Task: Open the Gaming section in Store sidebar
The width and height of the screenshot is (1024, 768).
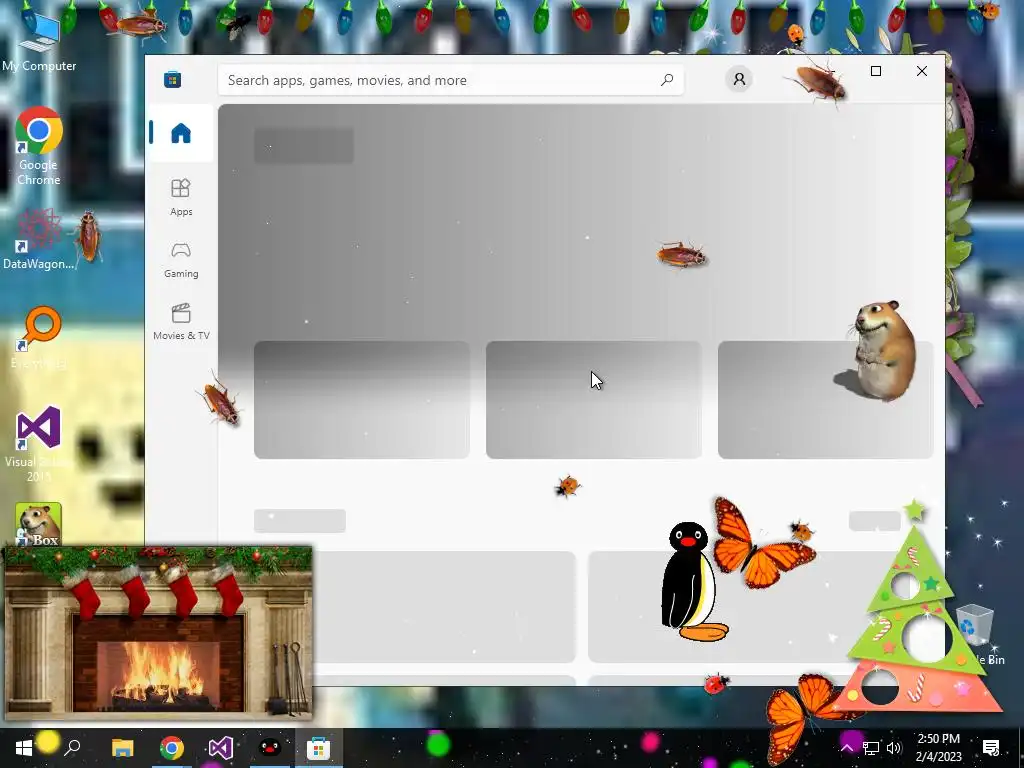Action: tap(181, 260)
